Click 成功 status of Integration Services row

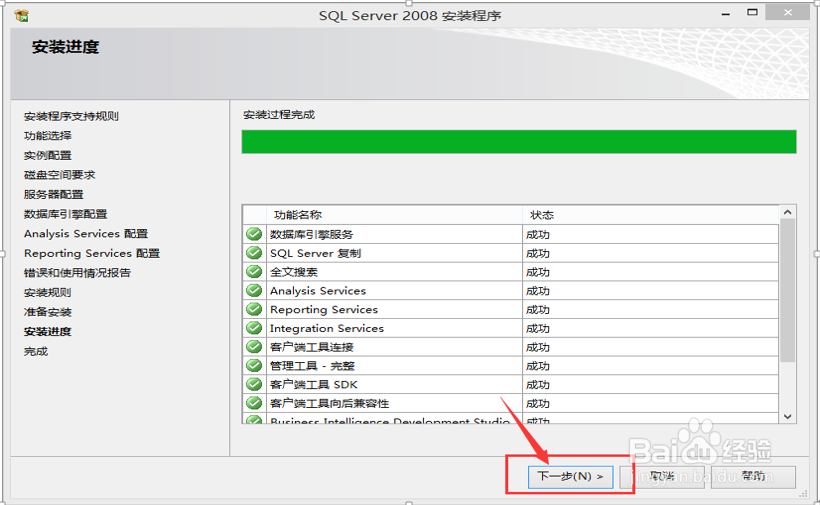[x=538, y=329]
